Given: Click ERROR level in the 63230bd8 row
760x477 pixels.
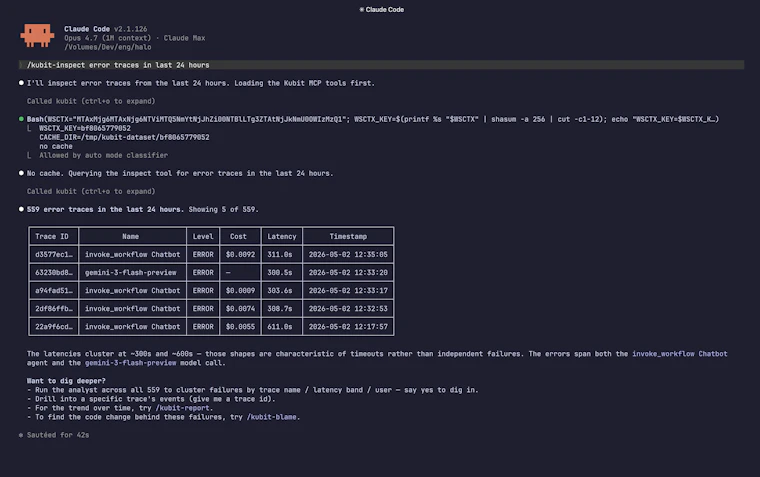Looking at the screenshot, I should coord(203,272).
